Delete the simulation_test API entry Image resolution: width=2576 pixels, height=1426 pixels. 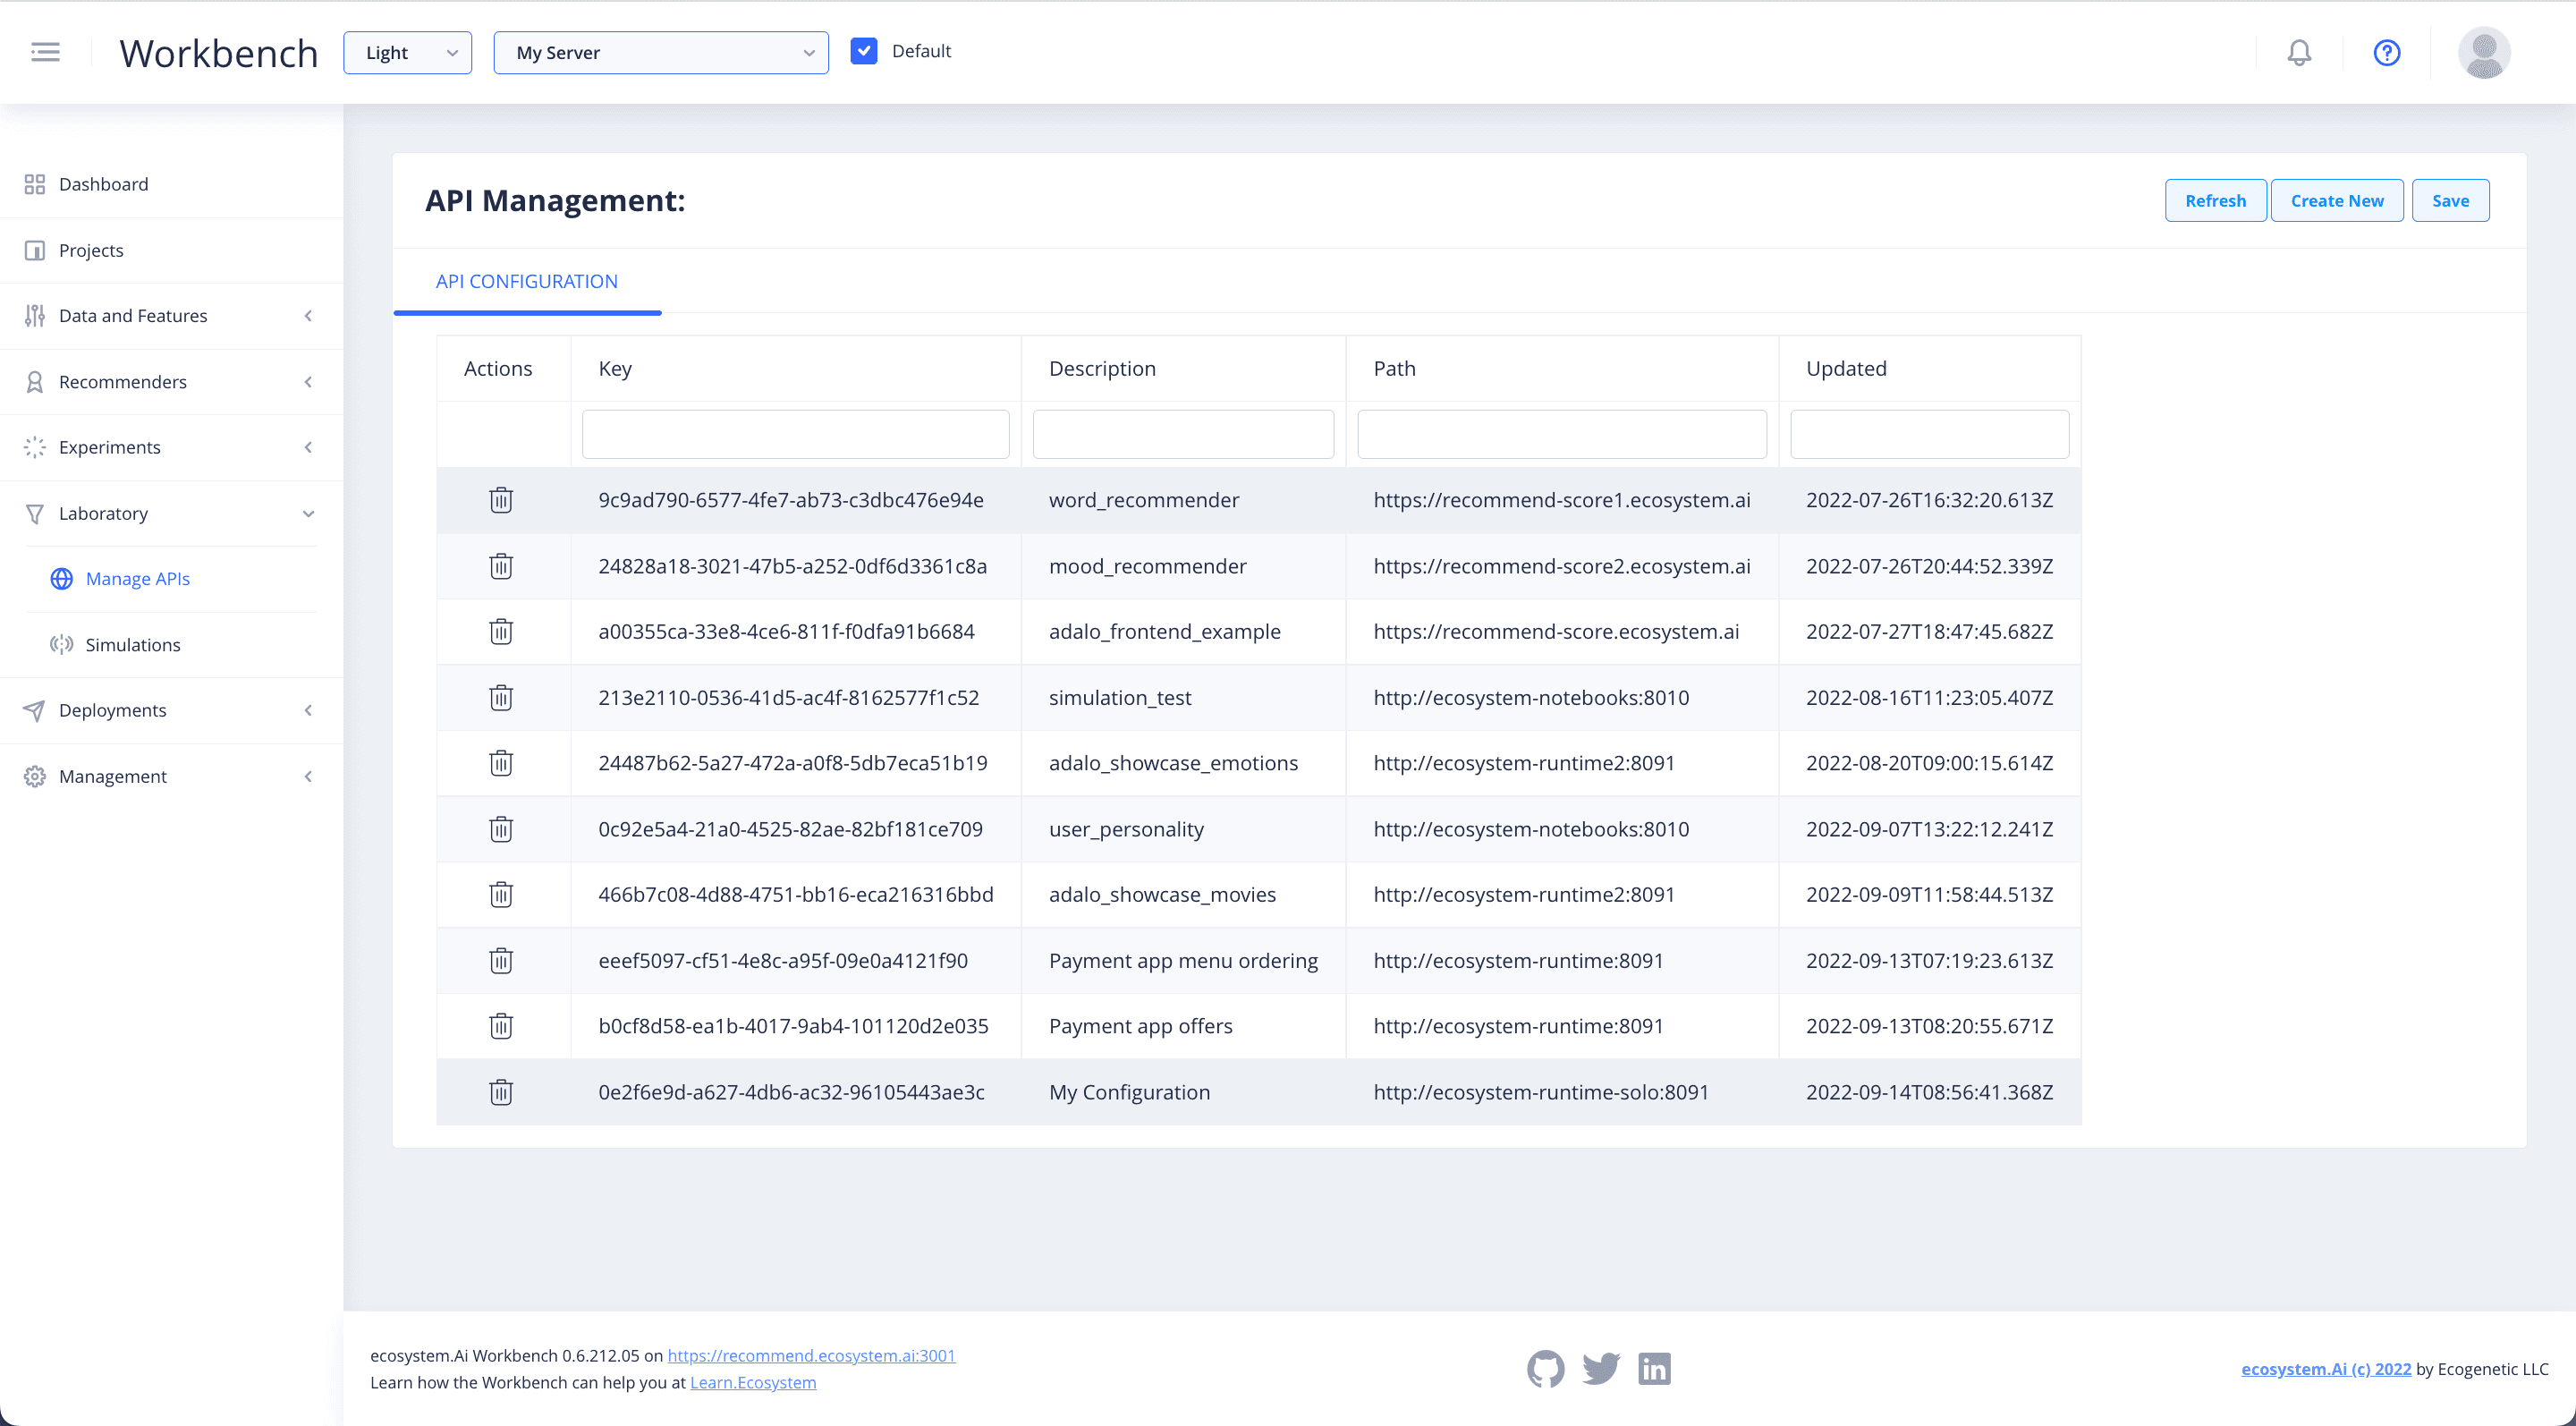(501, 698)
